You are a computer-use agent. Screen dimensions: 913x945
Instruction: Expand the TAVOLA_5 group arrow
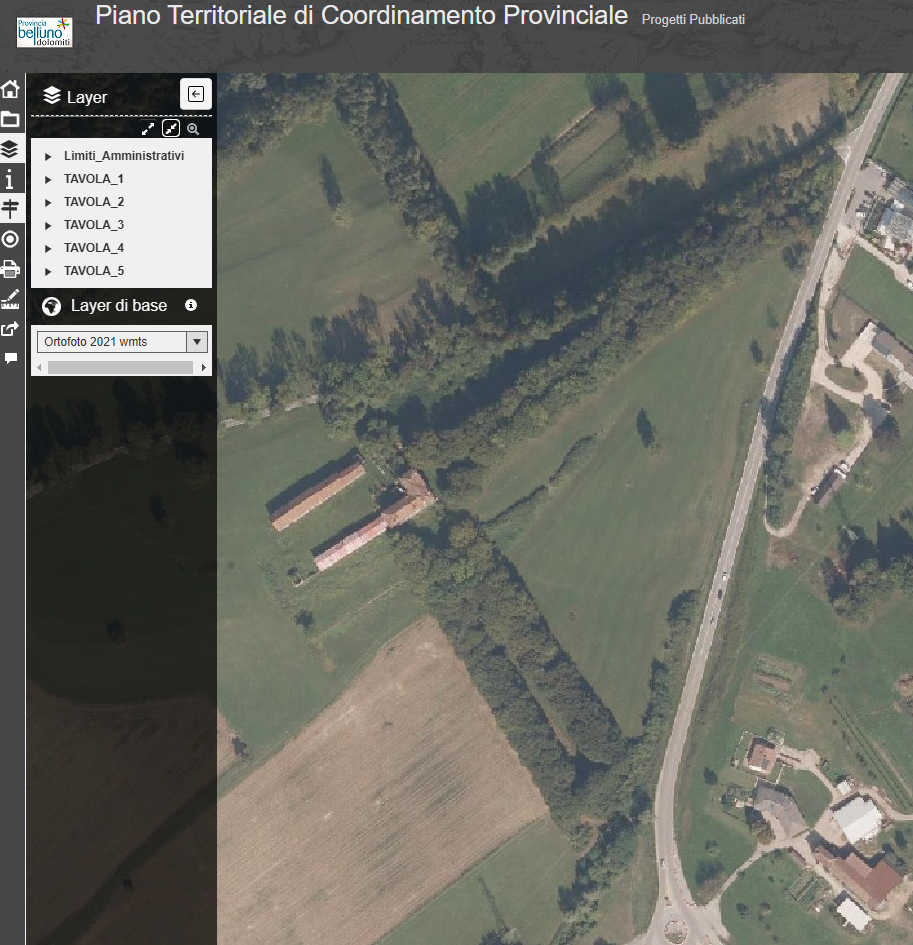[48, 271]
